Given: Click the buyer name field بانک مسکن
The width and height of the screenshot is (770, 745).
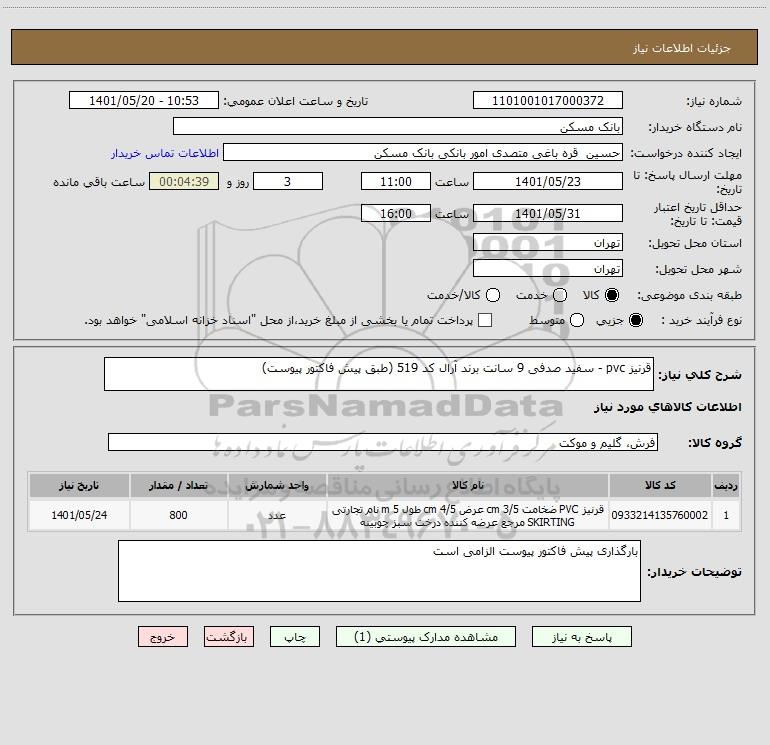Looking at the screenshot, I should [398, 127].
